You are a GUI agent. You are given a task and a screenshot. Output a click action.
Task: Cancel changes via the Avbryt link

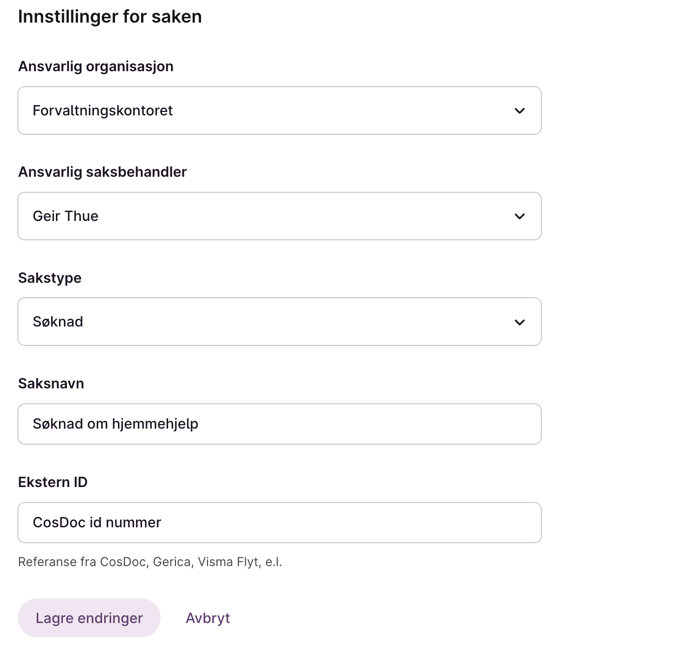[x=208, y=618]
